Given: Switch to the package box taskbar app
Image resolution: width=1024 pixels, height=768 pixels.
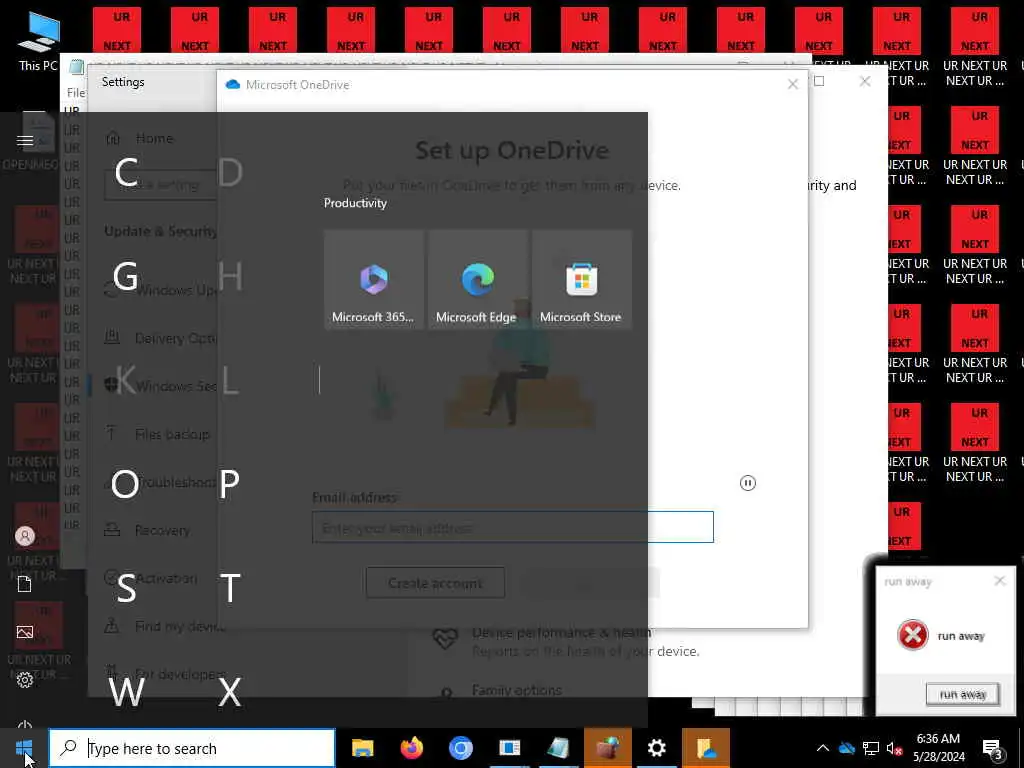Looking at the screenshot, I should tap(607, 748).
